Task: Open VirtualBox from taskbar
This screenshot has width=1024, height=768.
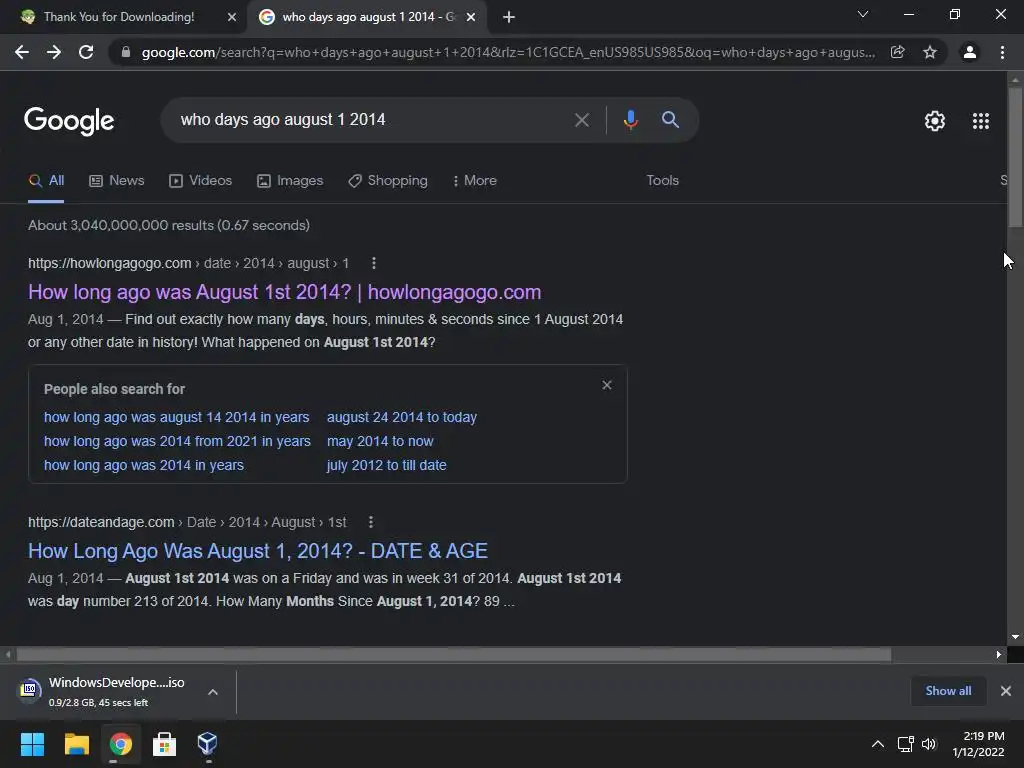Action: [207, 744]
